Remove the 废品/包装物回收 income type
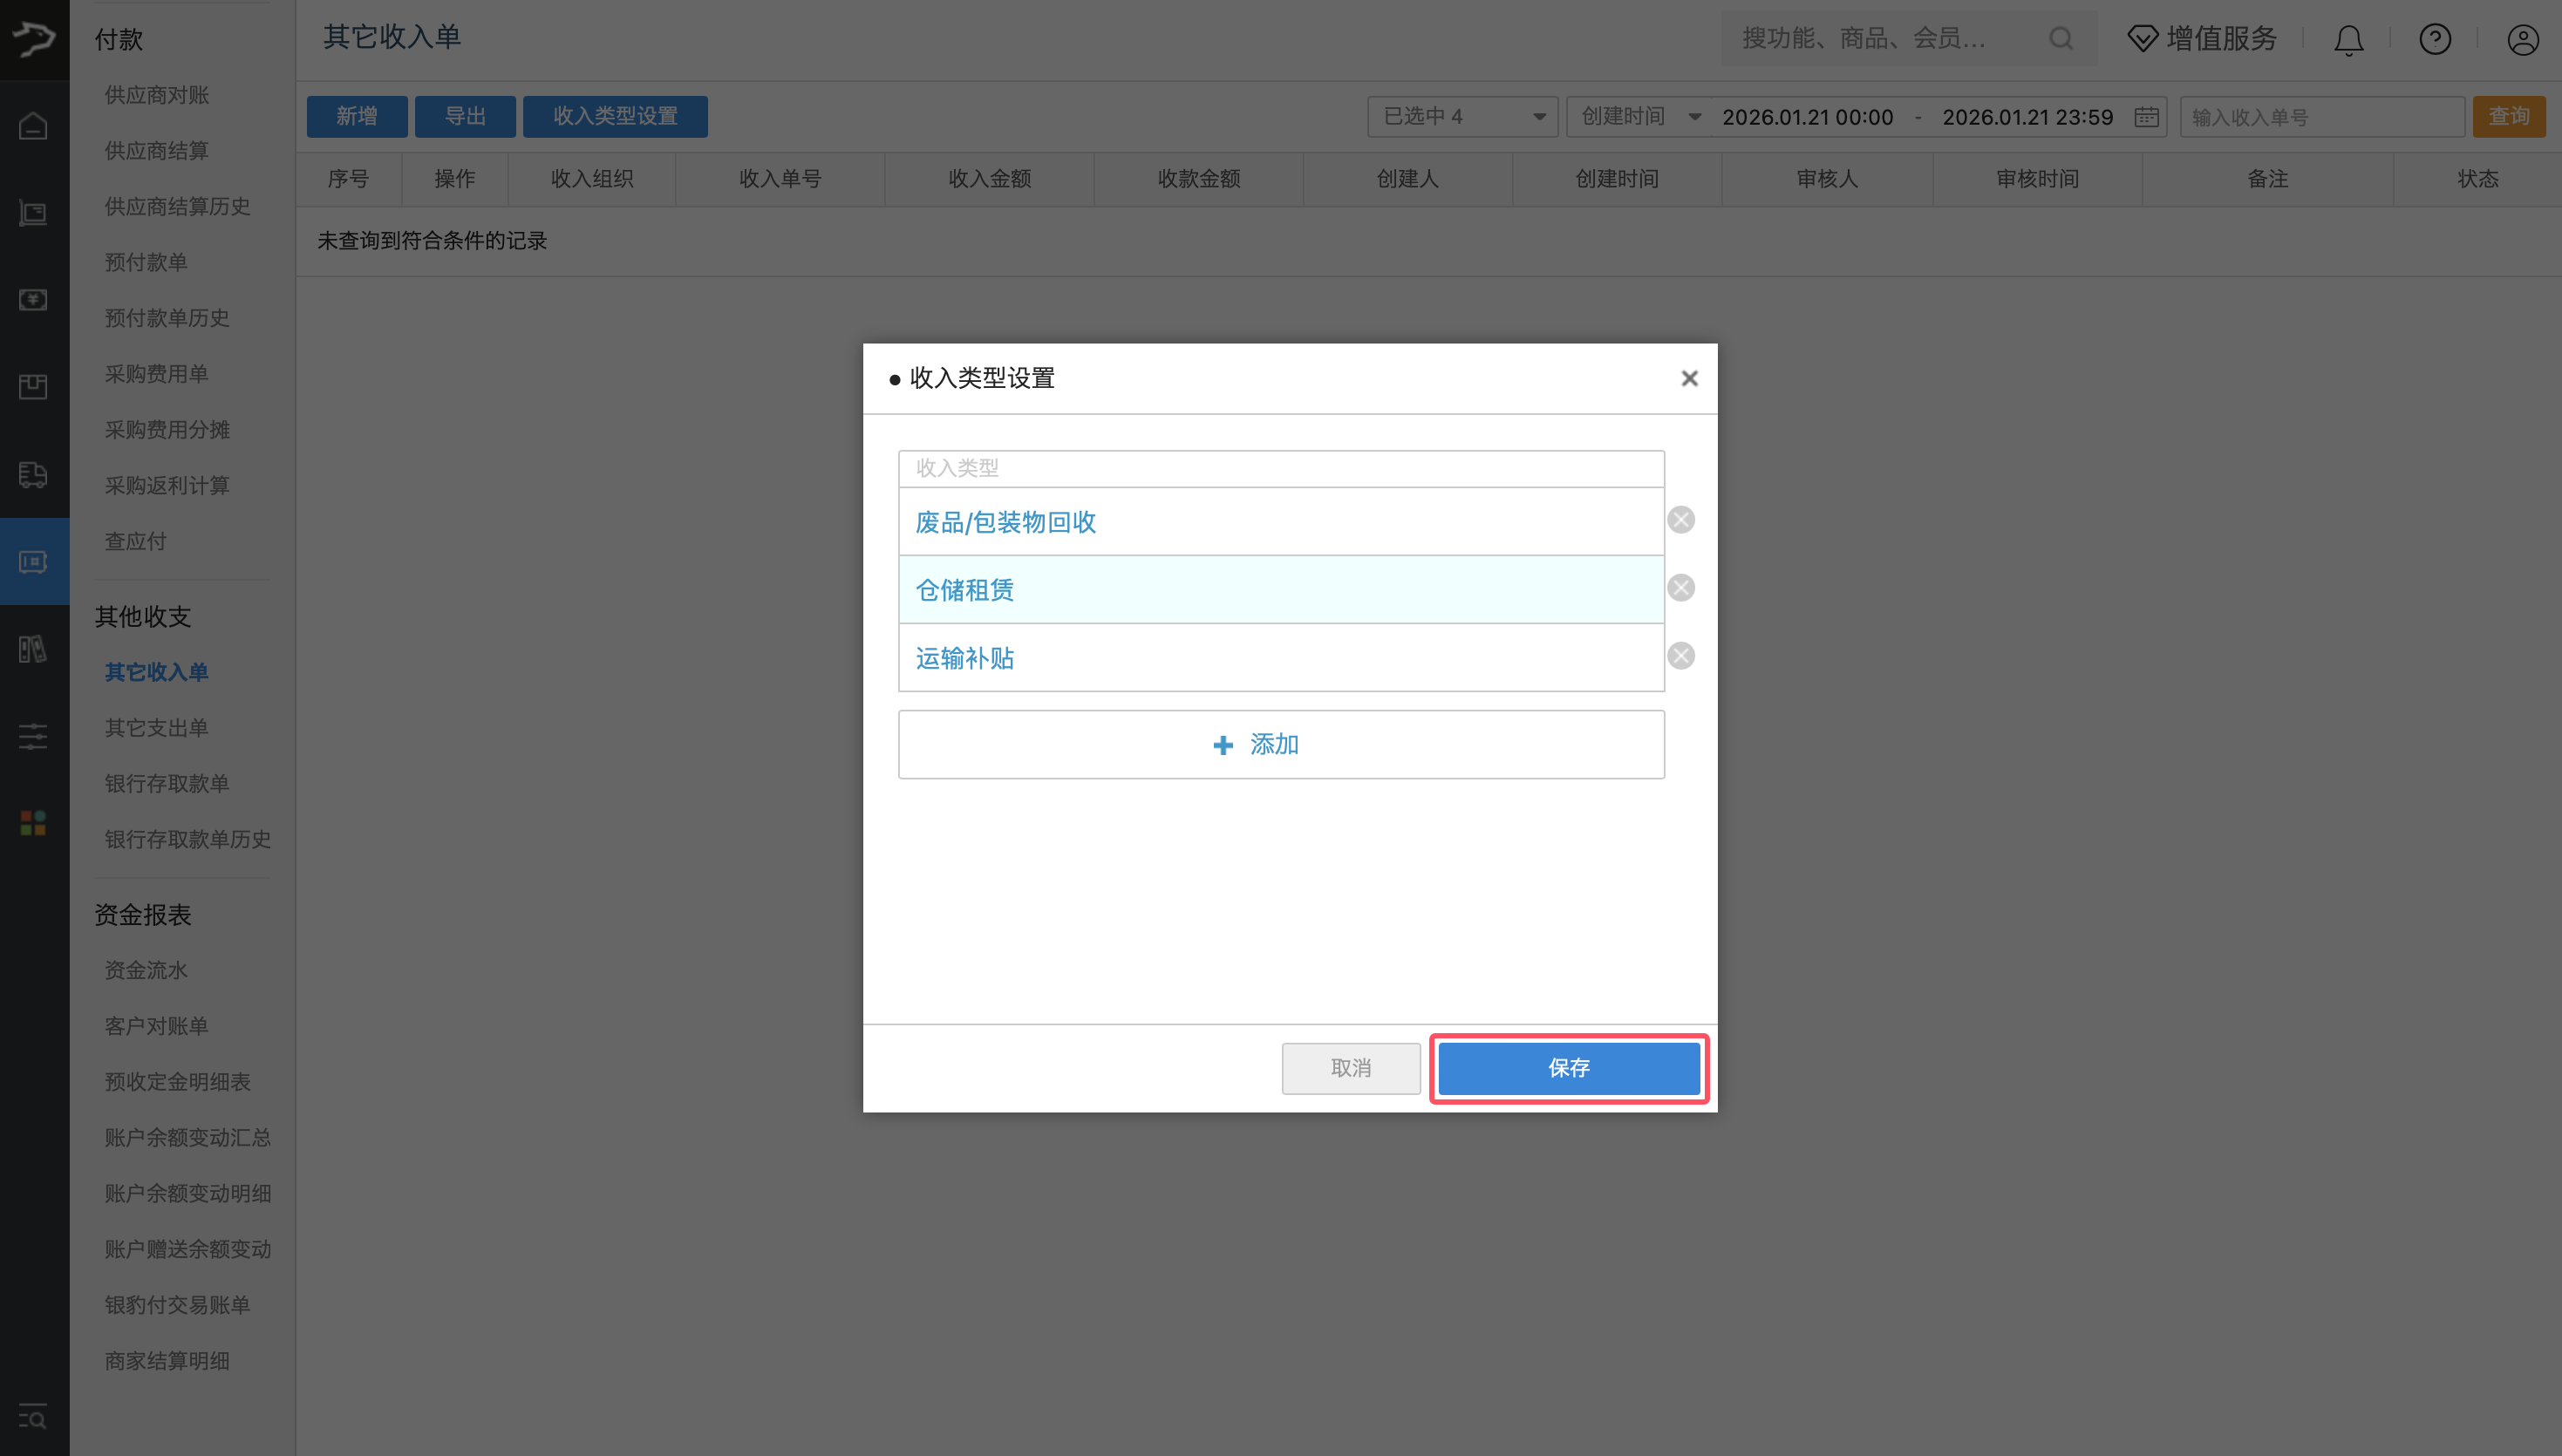 [x=1680, y=519]
